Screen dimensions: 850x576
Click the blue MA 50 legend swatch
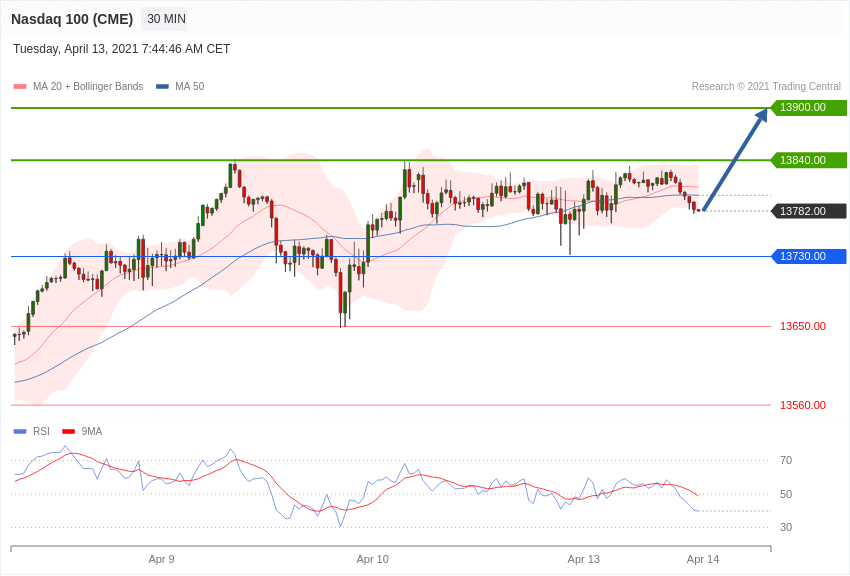pyautogui.click(x=163, y=86)
